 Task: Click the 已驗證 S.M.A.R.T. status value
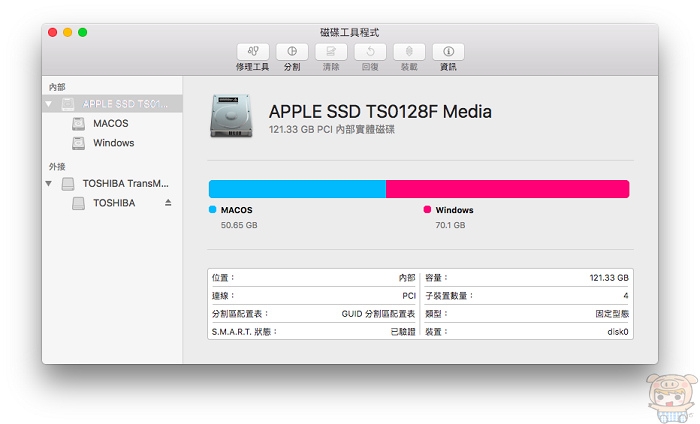click(x=403, y=332)
